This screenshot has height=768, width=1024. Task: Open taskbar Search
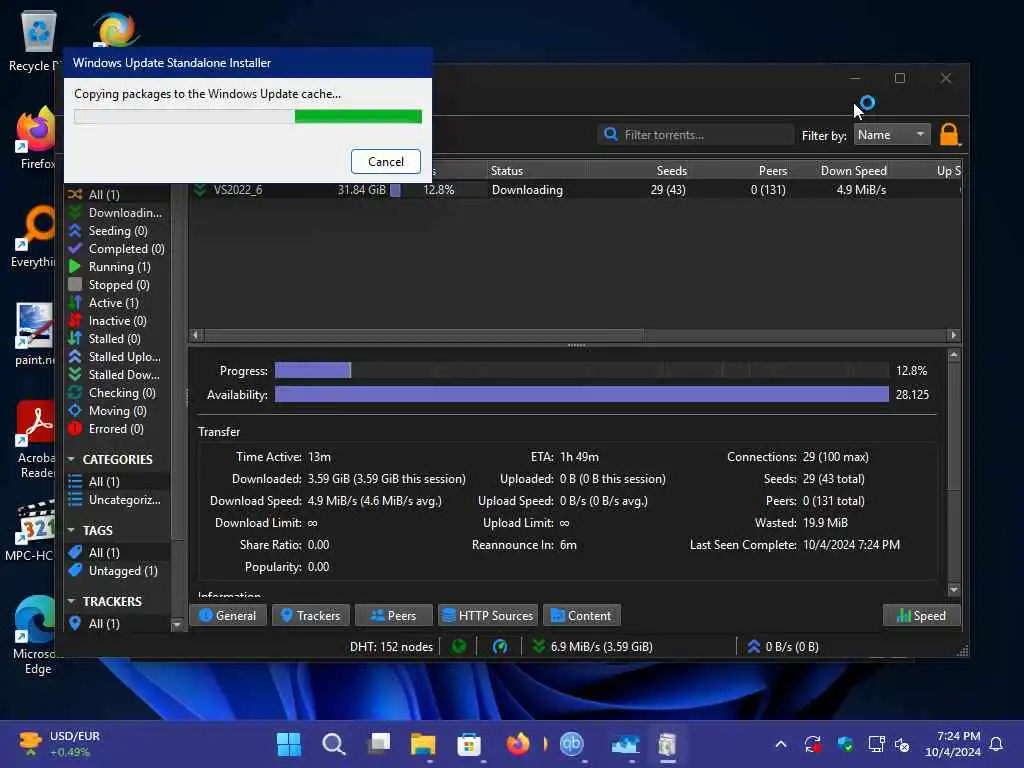[x=334, y=744]
